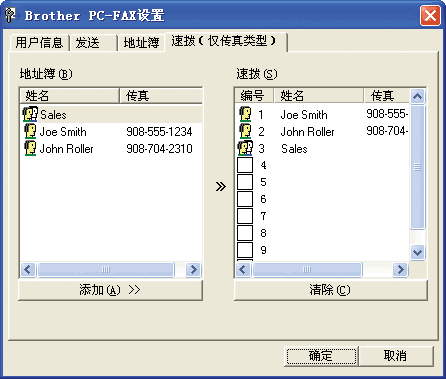This screenshot has height=379, width=446.
Task: Click the 添加(A) >> button
Action: pyautogui.click(x=110, y=290)
